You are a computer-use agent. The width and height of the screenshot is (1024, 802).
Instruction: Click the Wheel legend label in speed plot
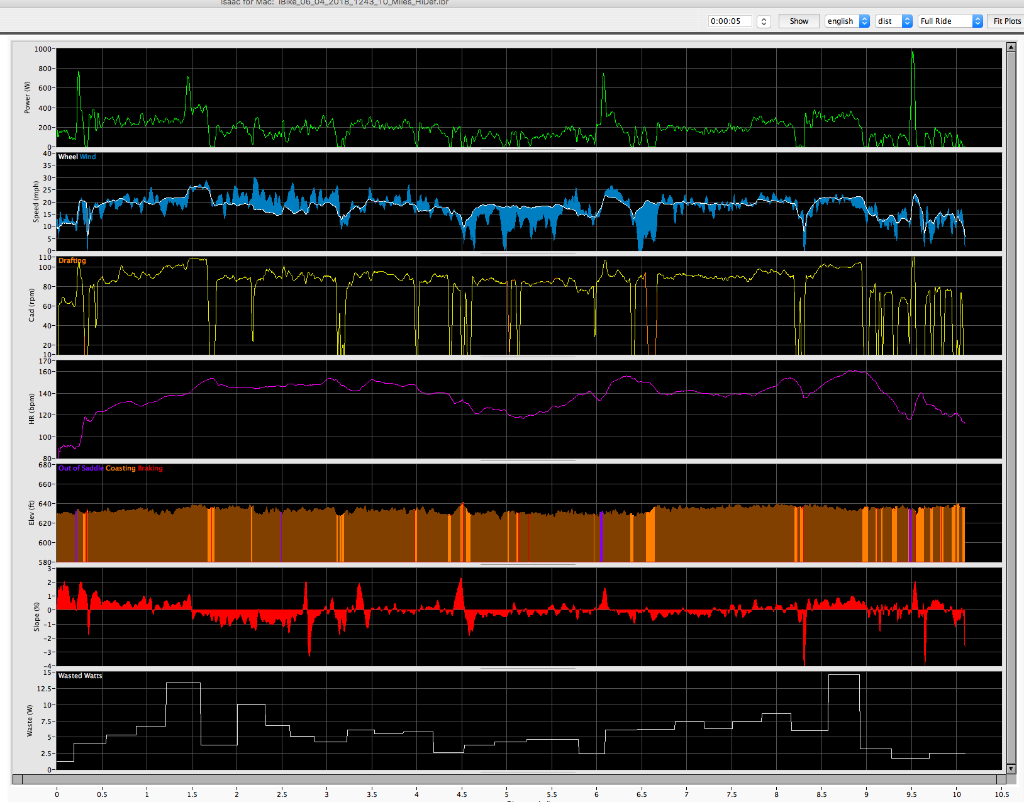pos(68,157)
